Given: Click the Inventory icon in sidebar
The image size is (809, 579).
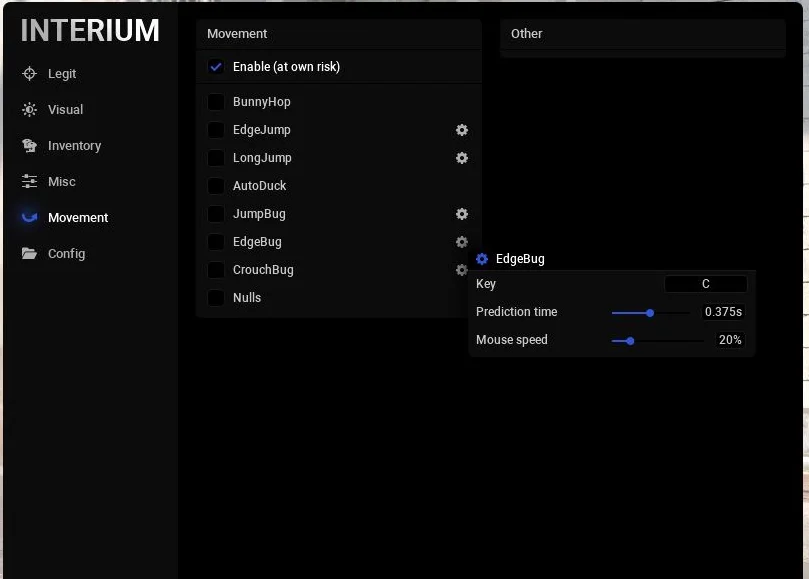Looking at the screenshot, I should tap(29, 146).
